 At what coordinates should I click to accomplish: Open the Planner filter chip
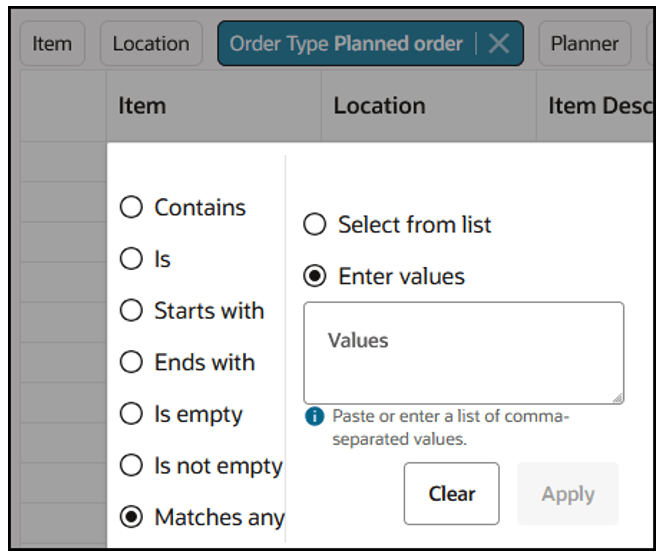pos(585,44)
